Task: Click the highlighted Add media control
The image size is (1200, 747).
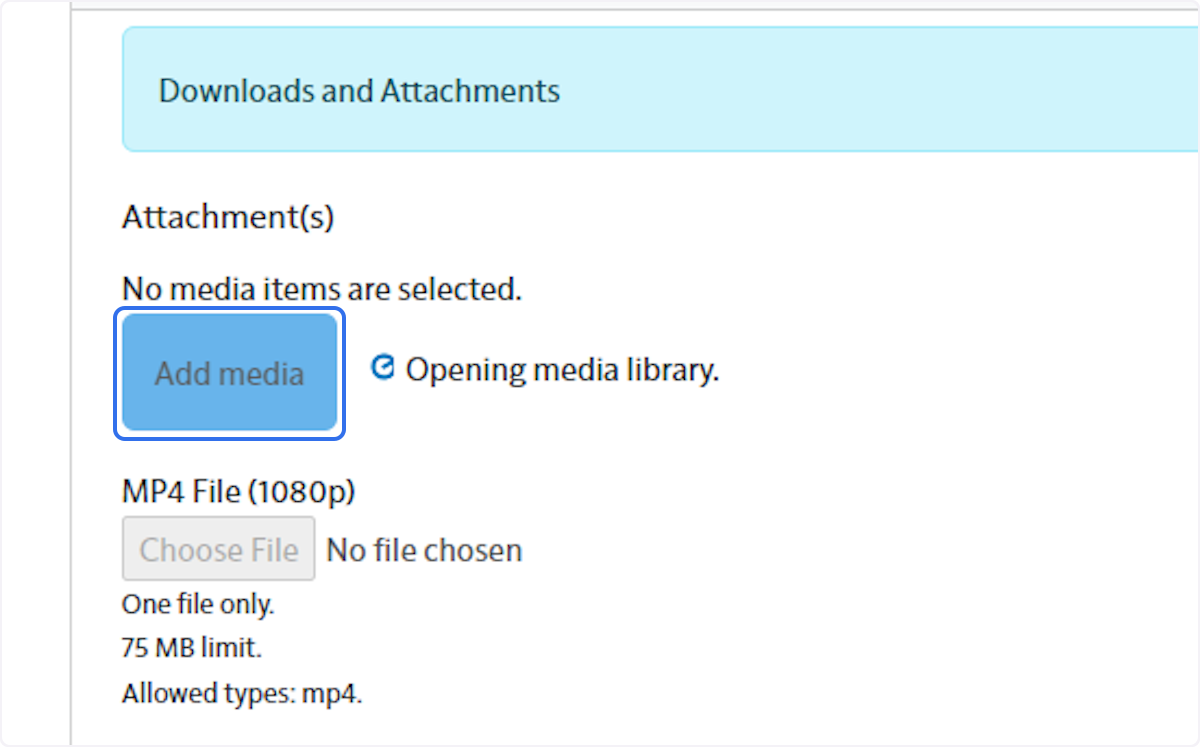Action: [228, 372]
